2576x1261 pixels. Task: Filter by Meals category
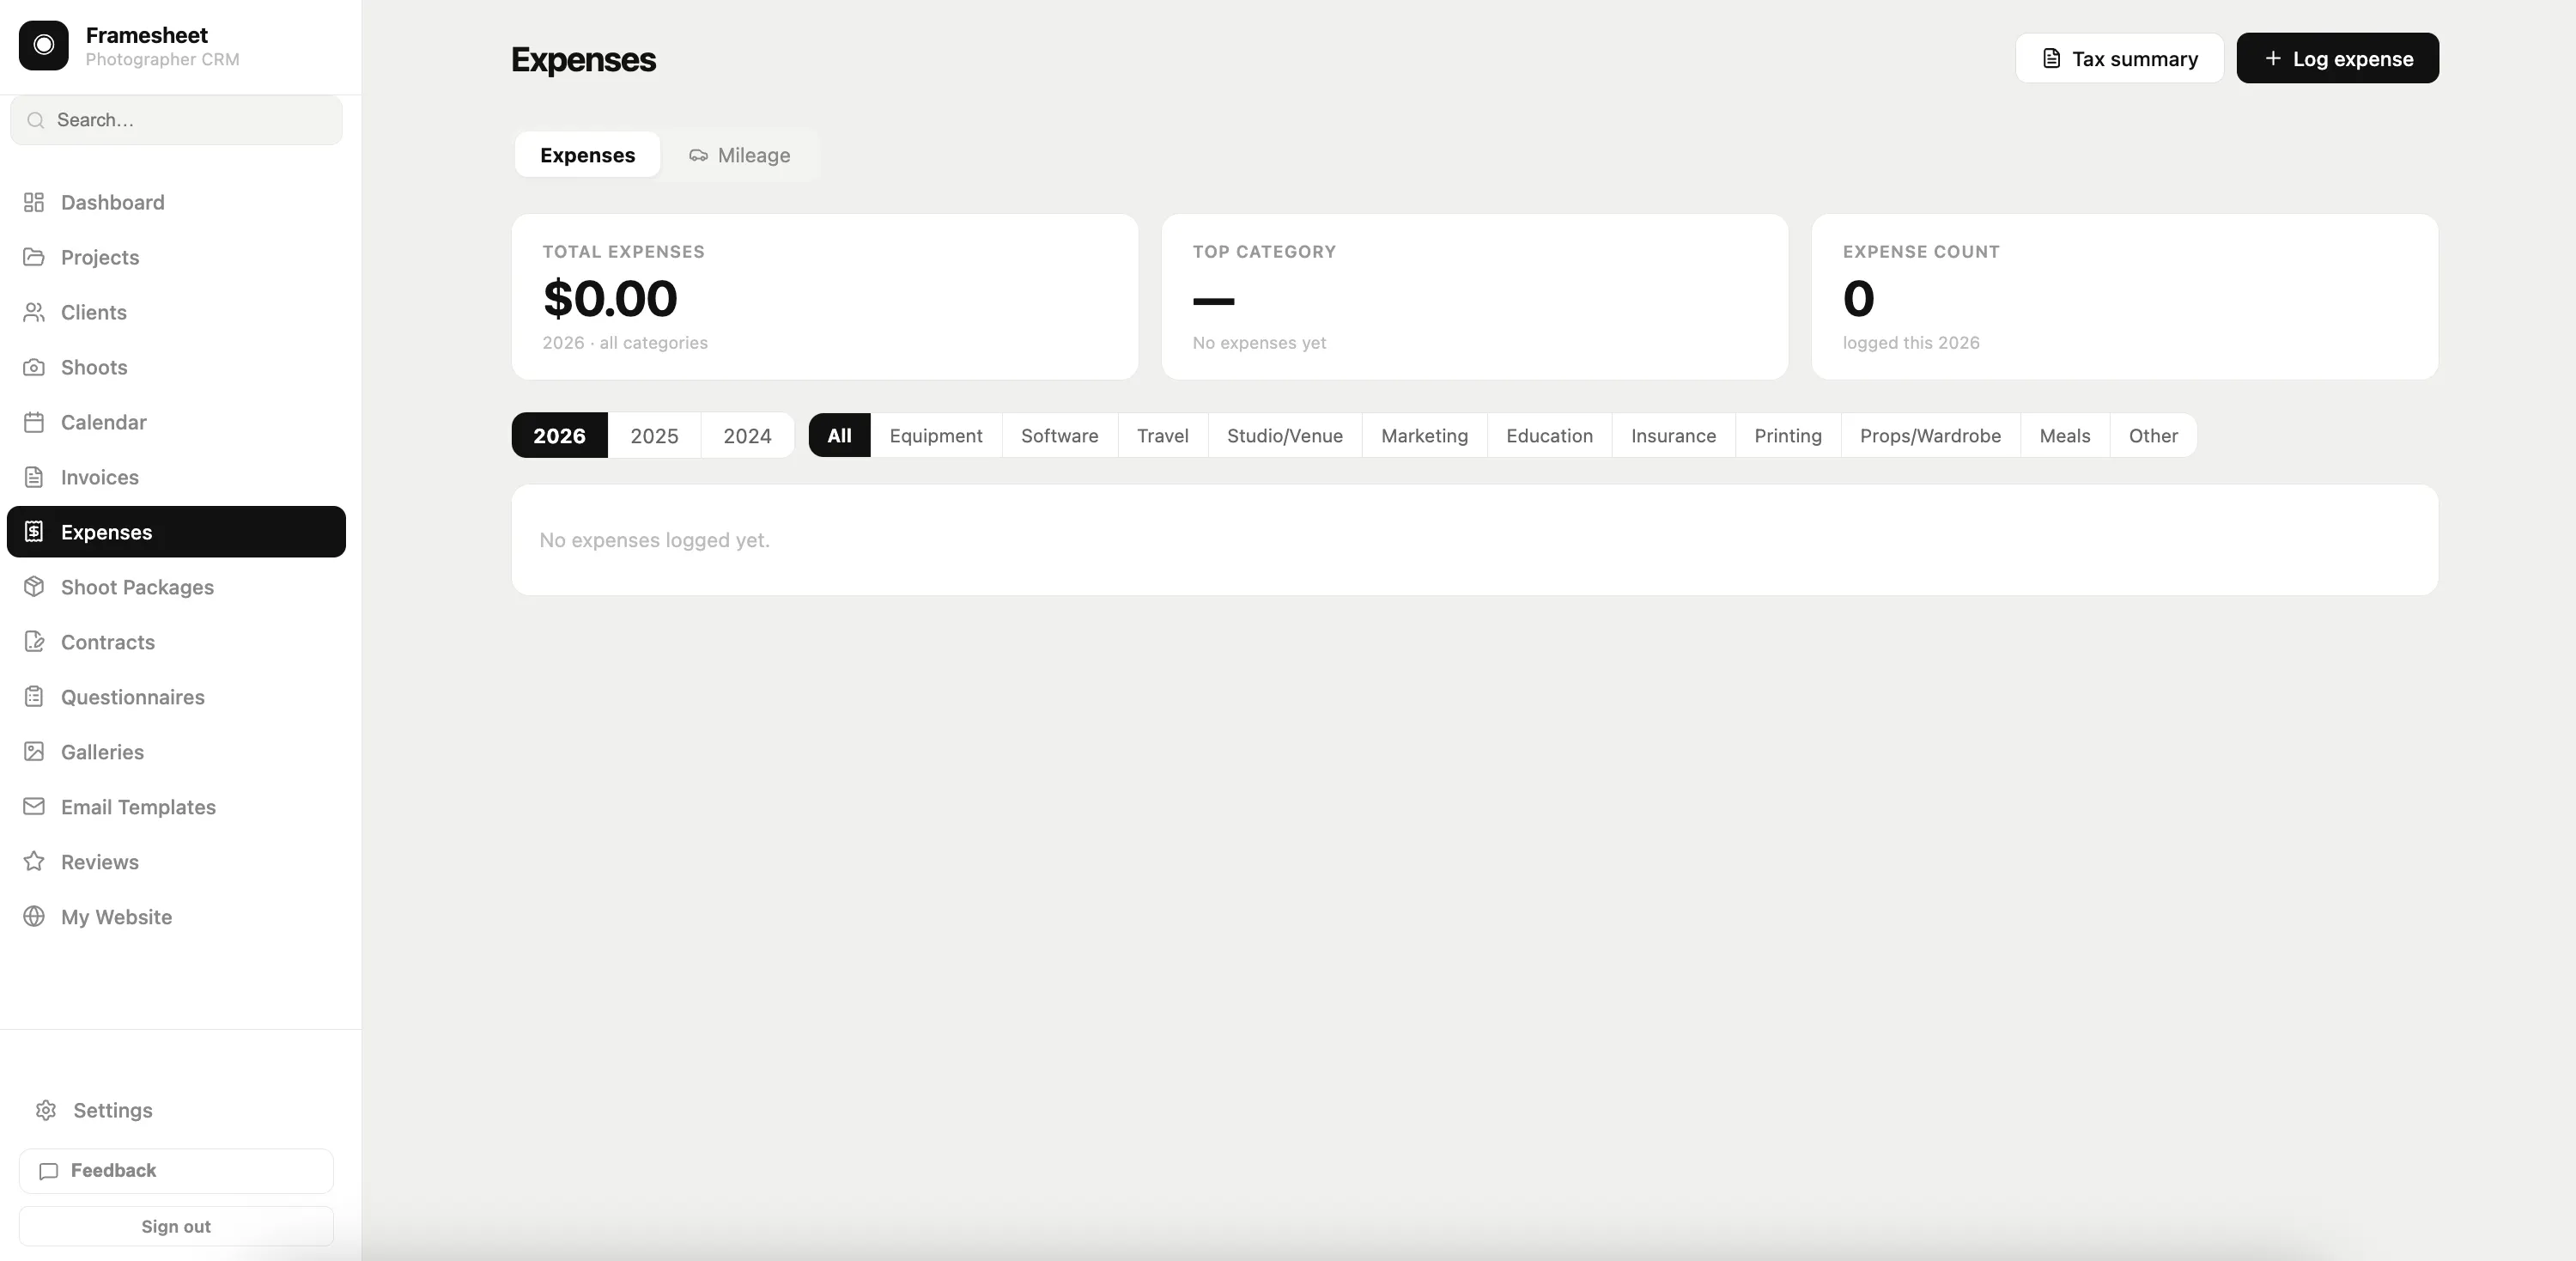point(2064,435)
